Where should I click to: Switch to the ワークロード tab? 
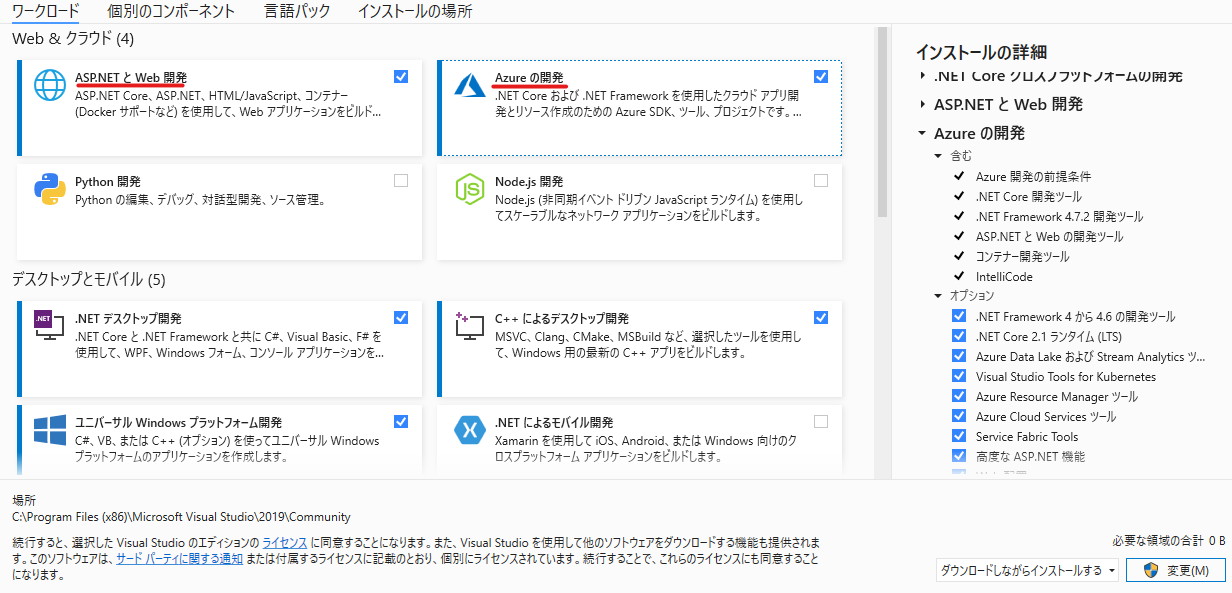[45, 11]
